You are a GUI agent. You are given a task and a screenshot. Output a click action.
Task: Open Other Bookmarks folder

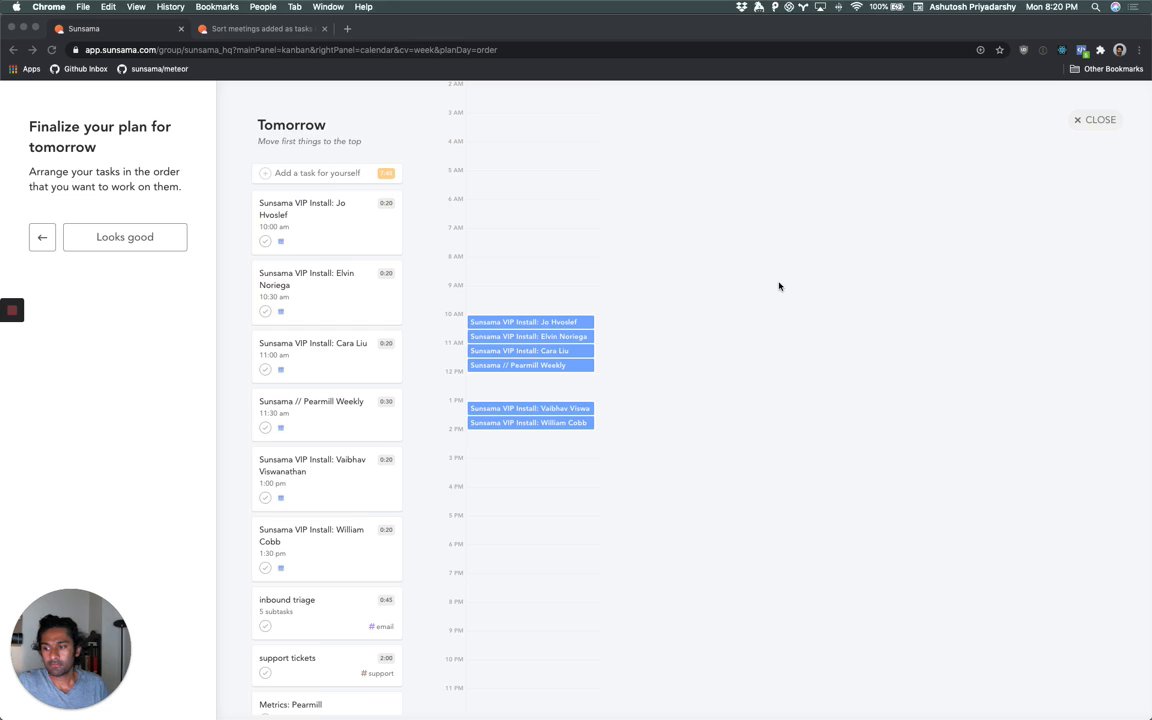[1106, 69]
